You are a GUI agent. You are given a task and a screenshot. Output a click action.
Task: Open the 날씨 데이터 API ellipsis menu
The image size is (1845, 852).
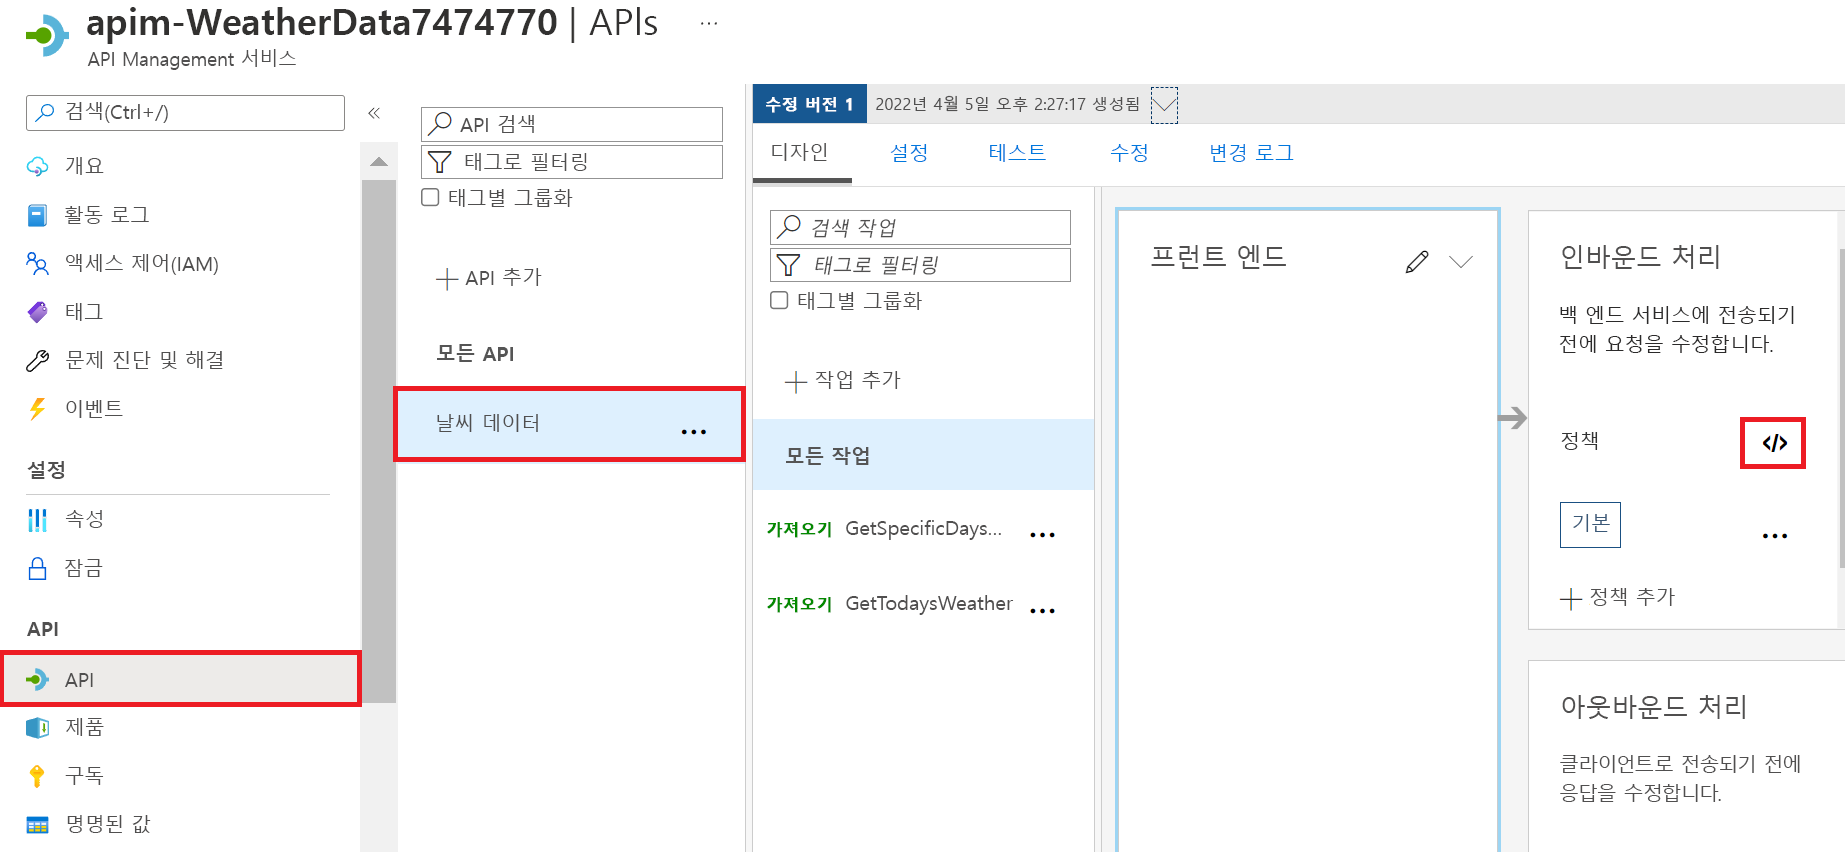693,431
